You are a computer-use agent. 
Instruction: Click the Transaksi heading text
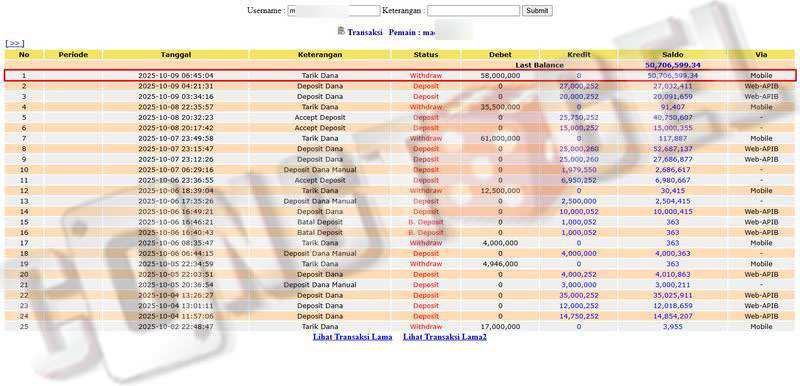tap(365, 32)
